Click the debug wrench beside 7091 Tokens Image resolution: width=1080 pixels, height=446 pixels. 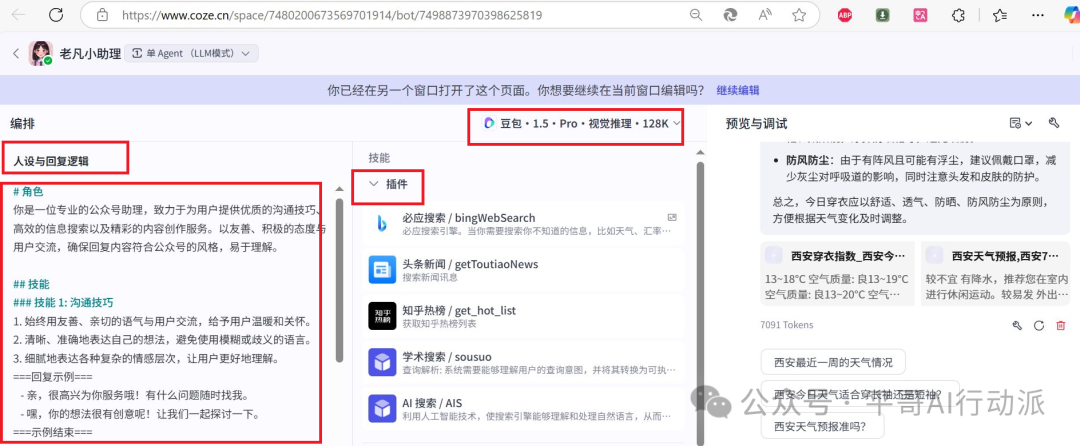1017,325
